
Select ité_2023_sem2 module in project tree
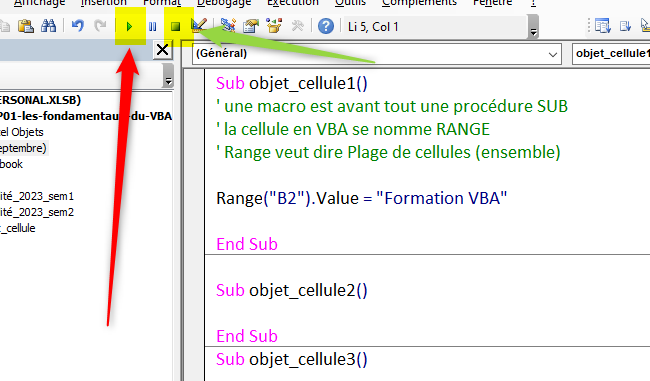[x=36, y=212]
